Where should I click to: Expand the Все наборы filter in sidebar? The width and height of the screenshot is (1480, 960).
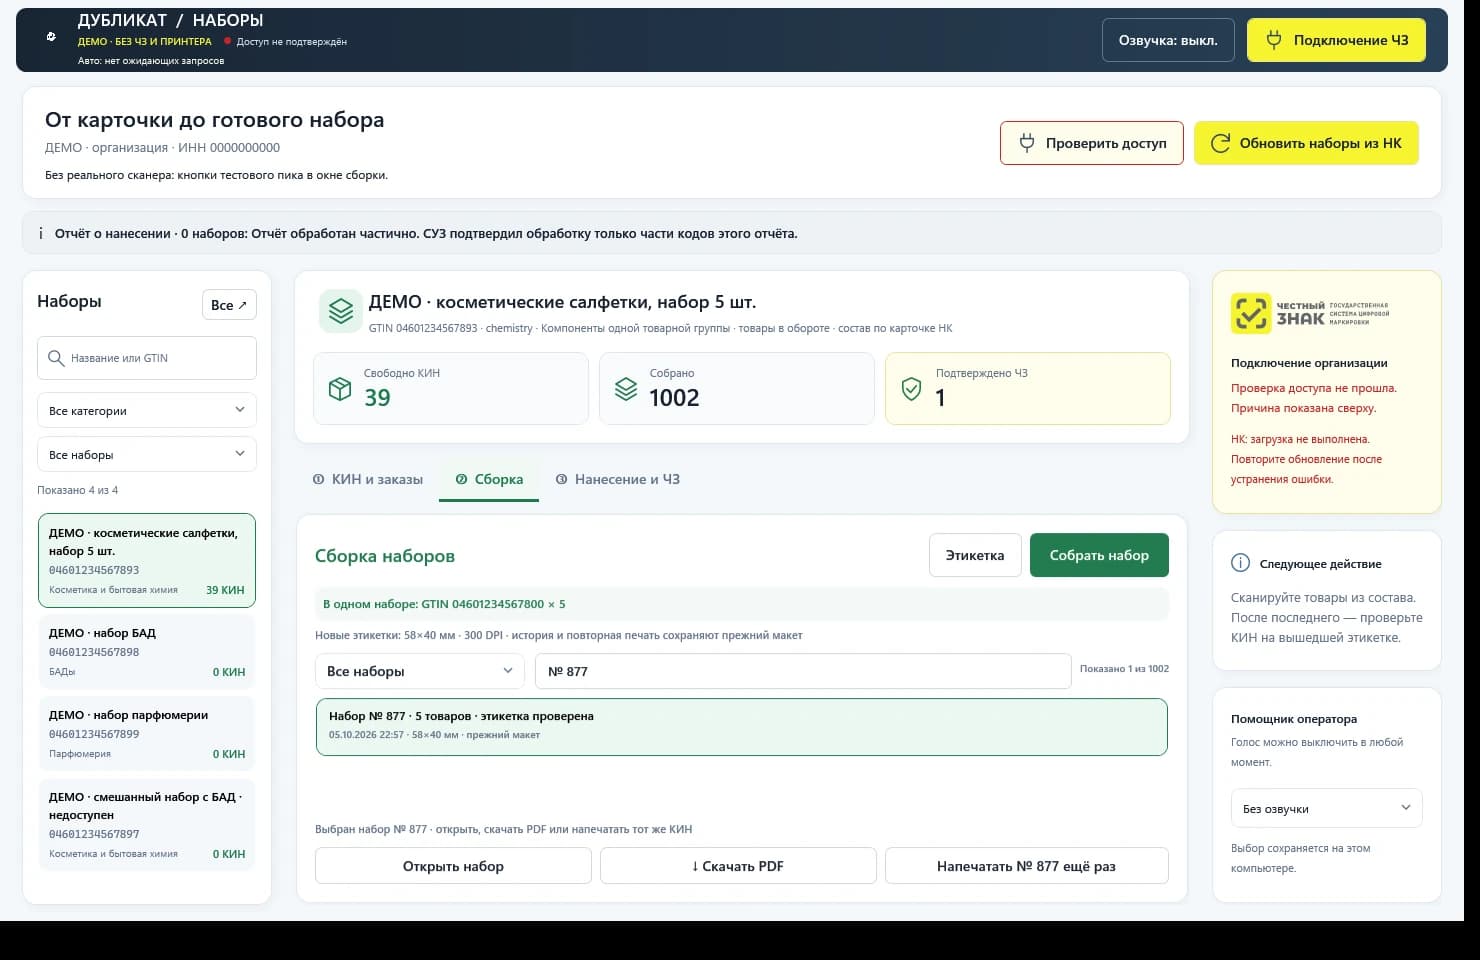147,454
